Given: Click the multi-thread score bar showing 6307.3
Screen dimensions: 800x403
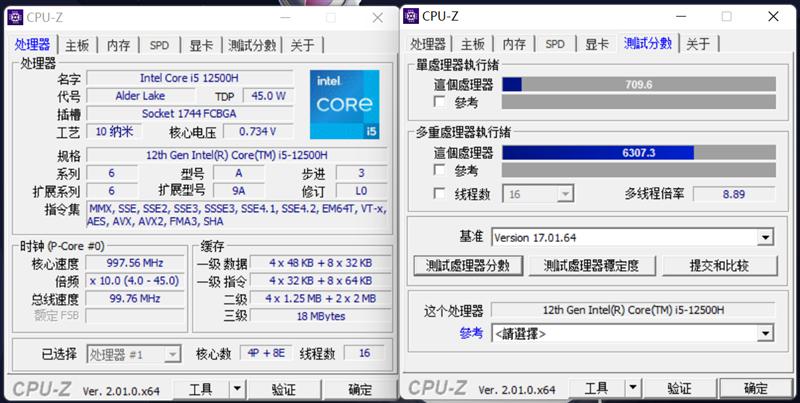Looking at the screenshot, I should 639,153.
